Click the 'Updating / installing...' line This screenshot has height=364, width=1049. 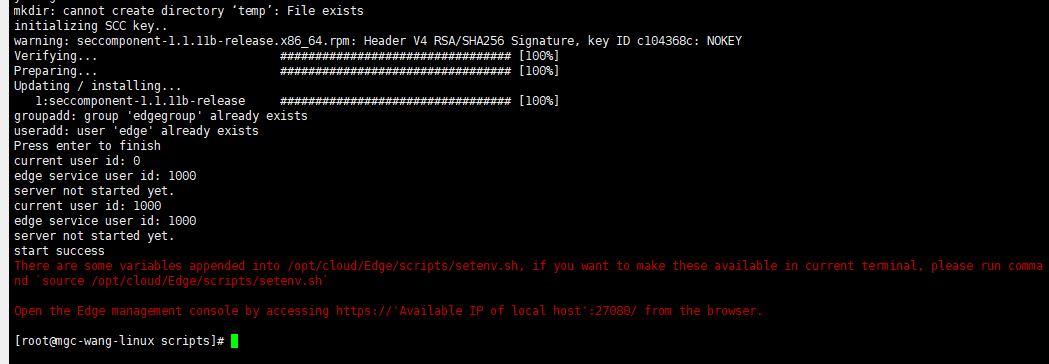98,86
